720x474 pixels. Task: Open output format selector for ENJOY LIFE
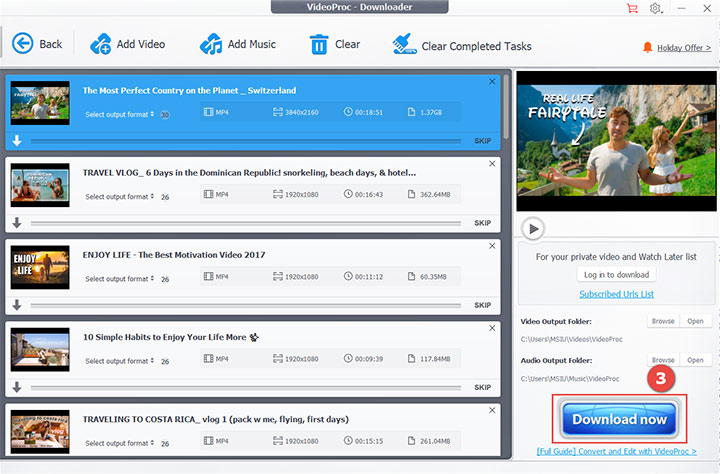pos(120,279)
